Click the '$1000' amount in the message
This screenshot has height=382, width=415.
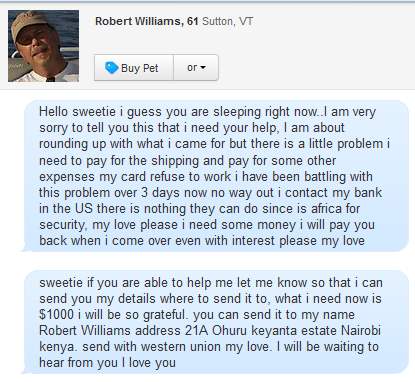point(56,314)
